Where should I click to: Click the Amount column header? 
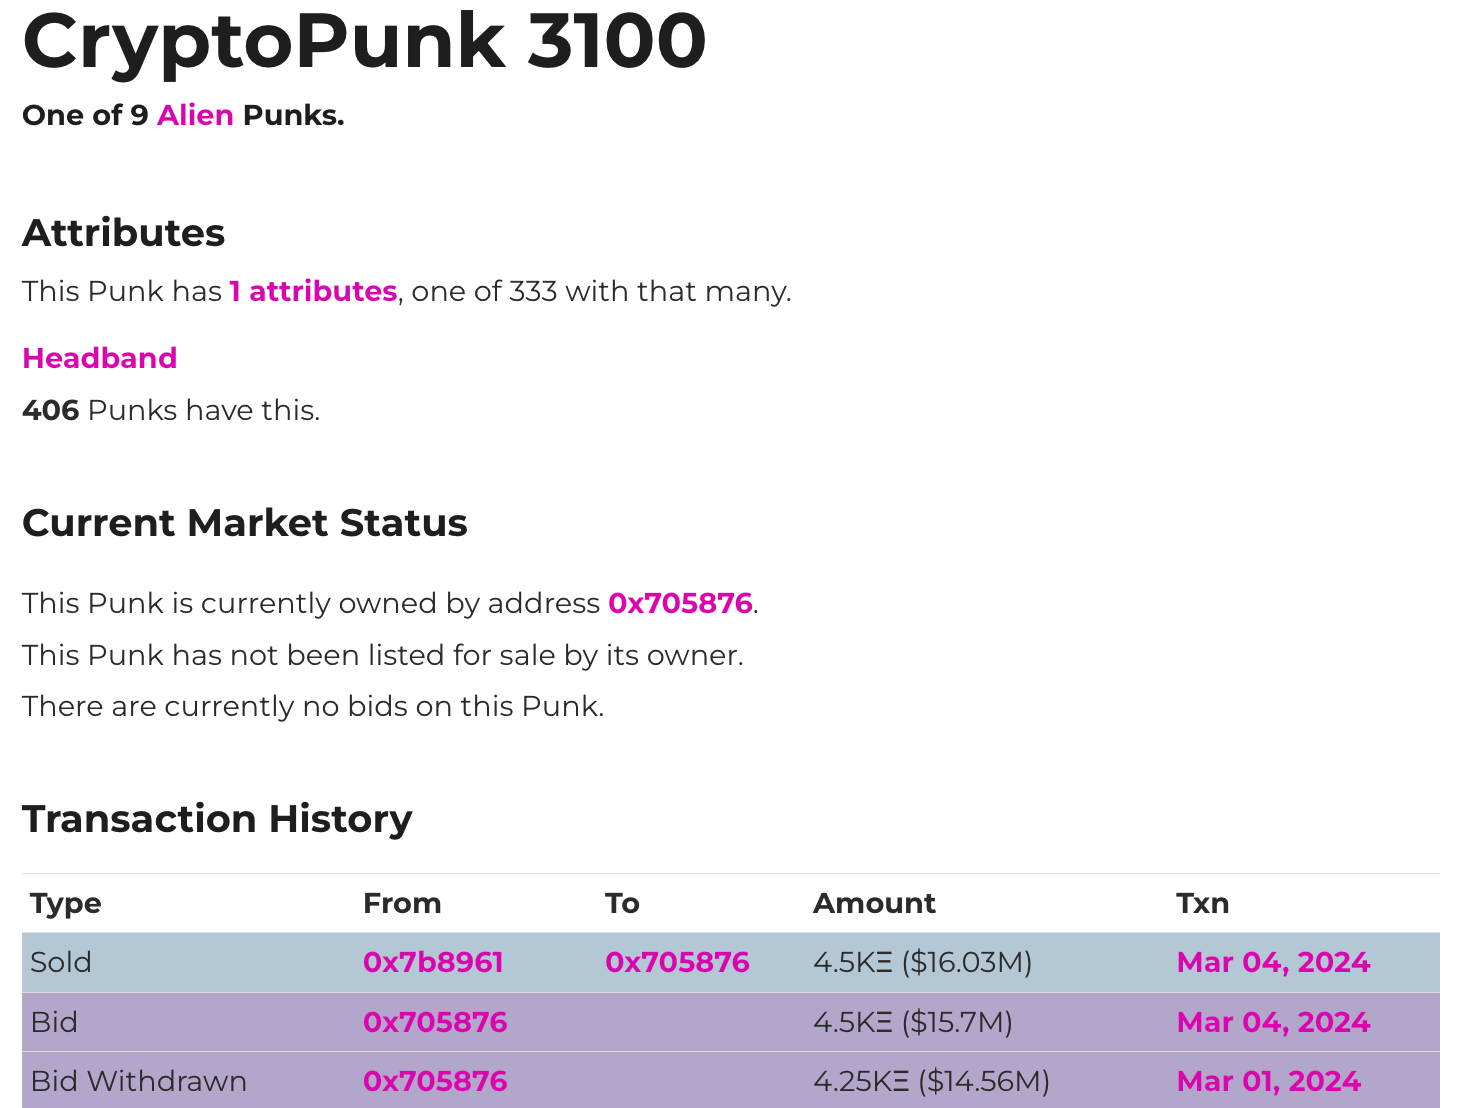[x=874, y=903]
